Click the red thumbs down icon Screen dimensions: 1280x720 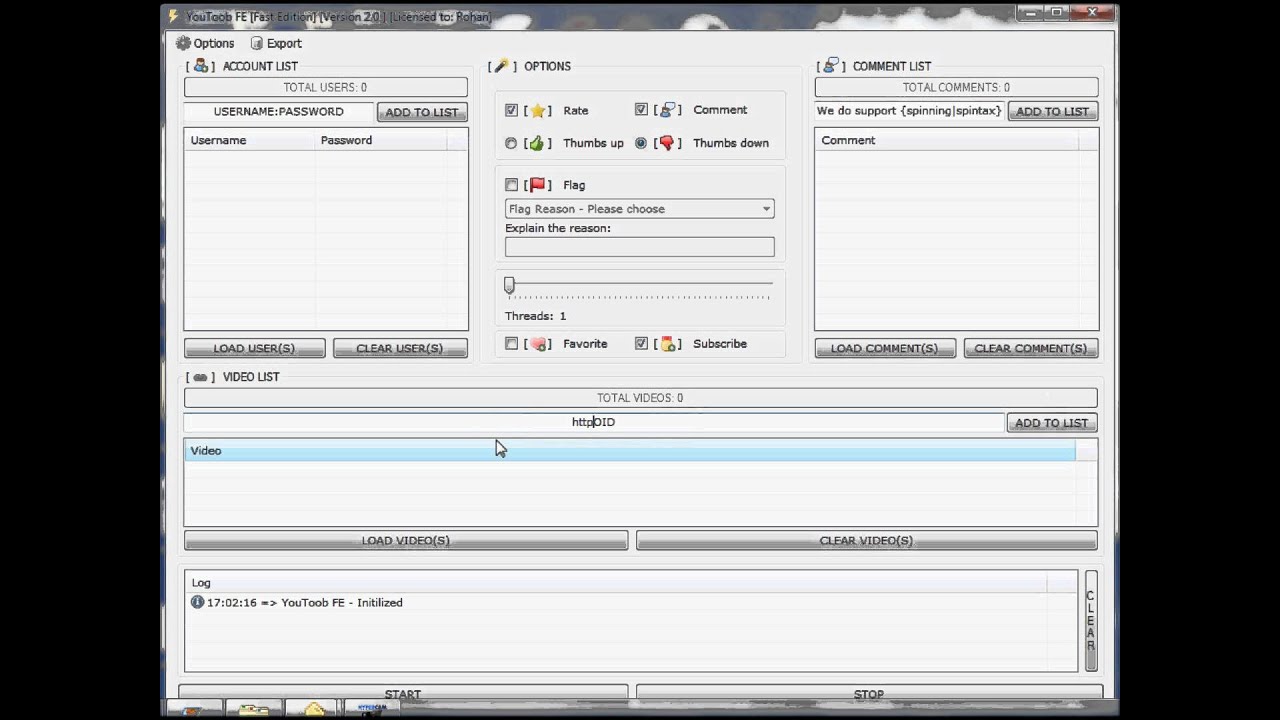(x=667, y=143)
